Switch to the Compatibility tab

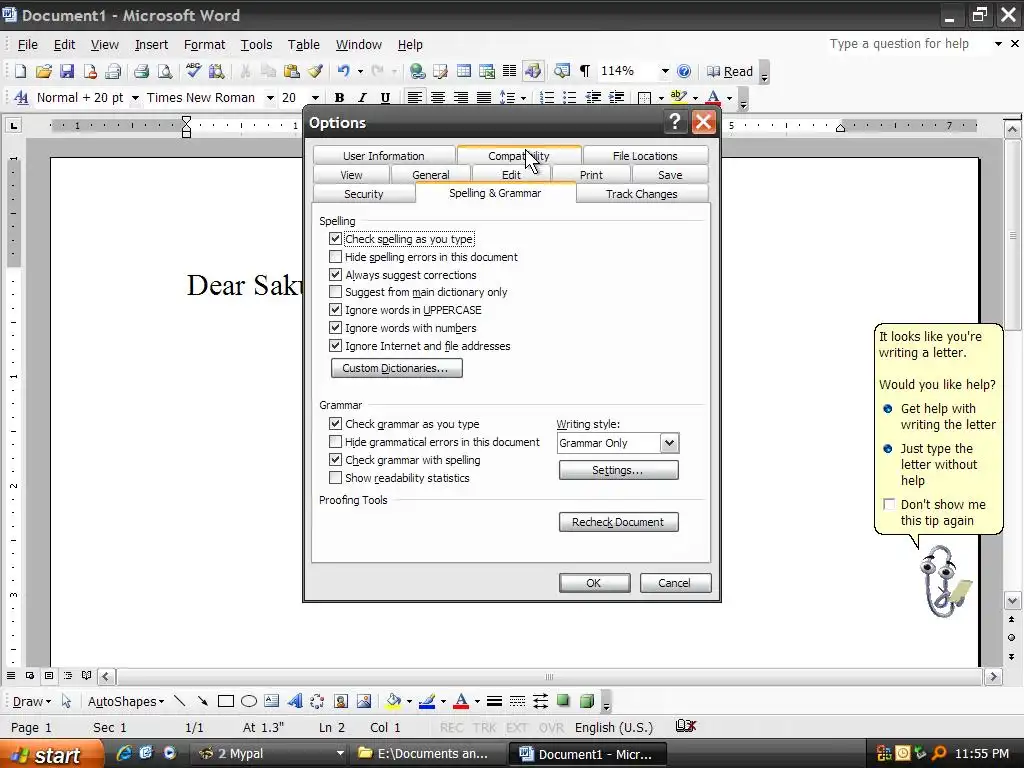click(x=519, y=156)
